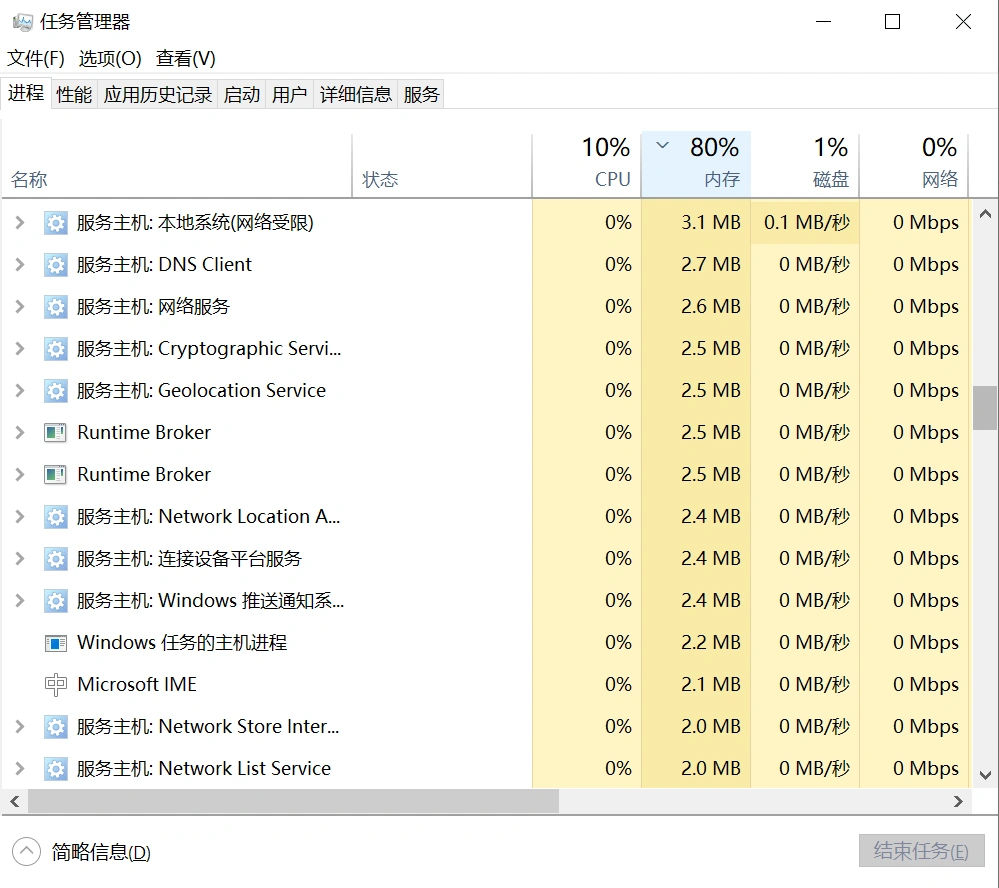Click the gear icon beside 服务主机: DNS Client

56,265
